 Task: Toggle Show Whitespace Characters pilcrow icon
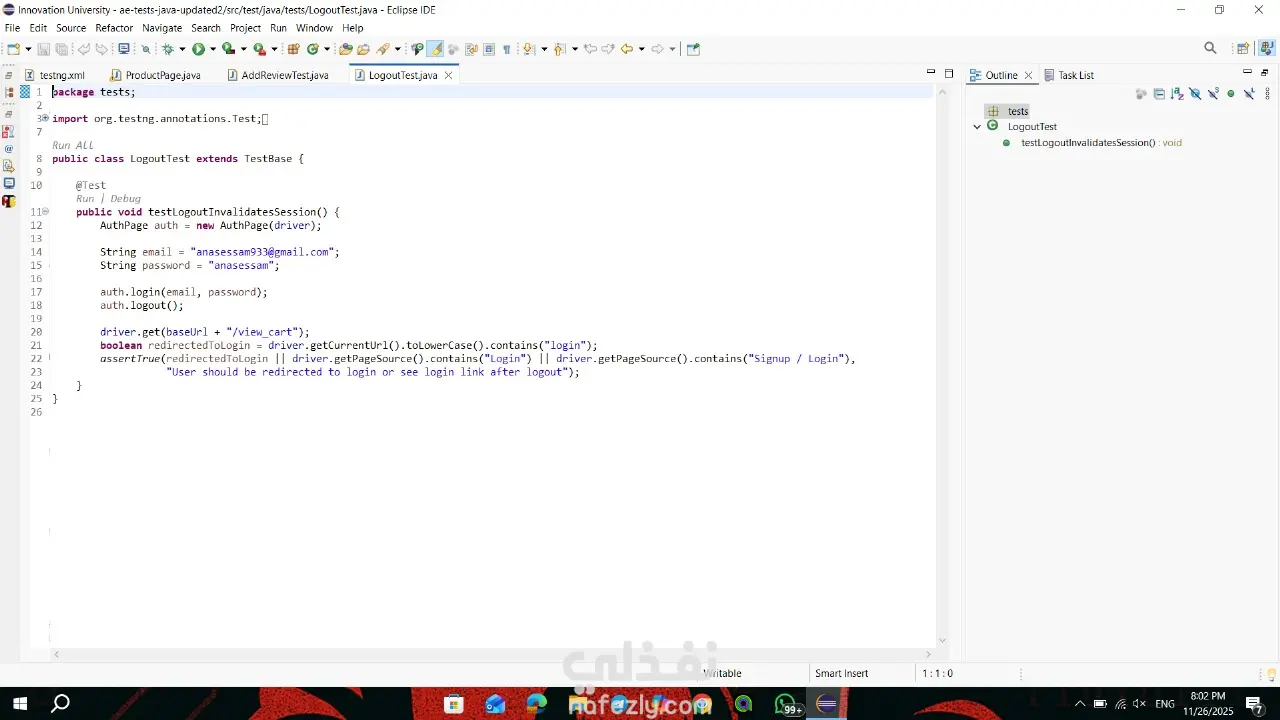pyautogui.click(x=507, y=49)
